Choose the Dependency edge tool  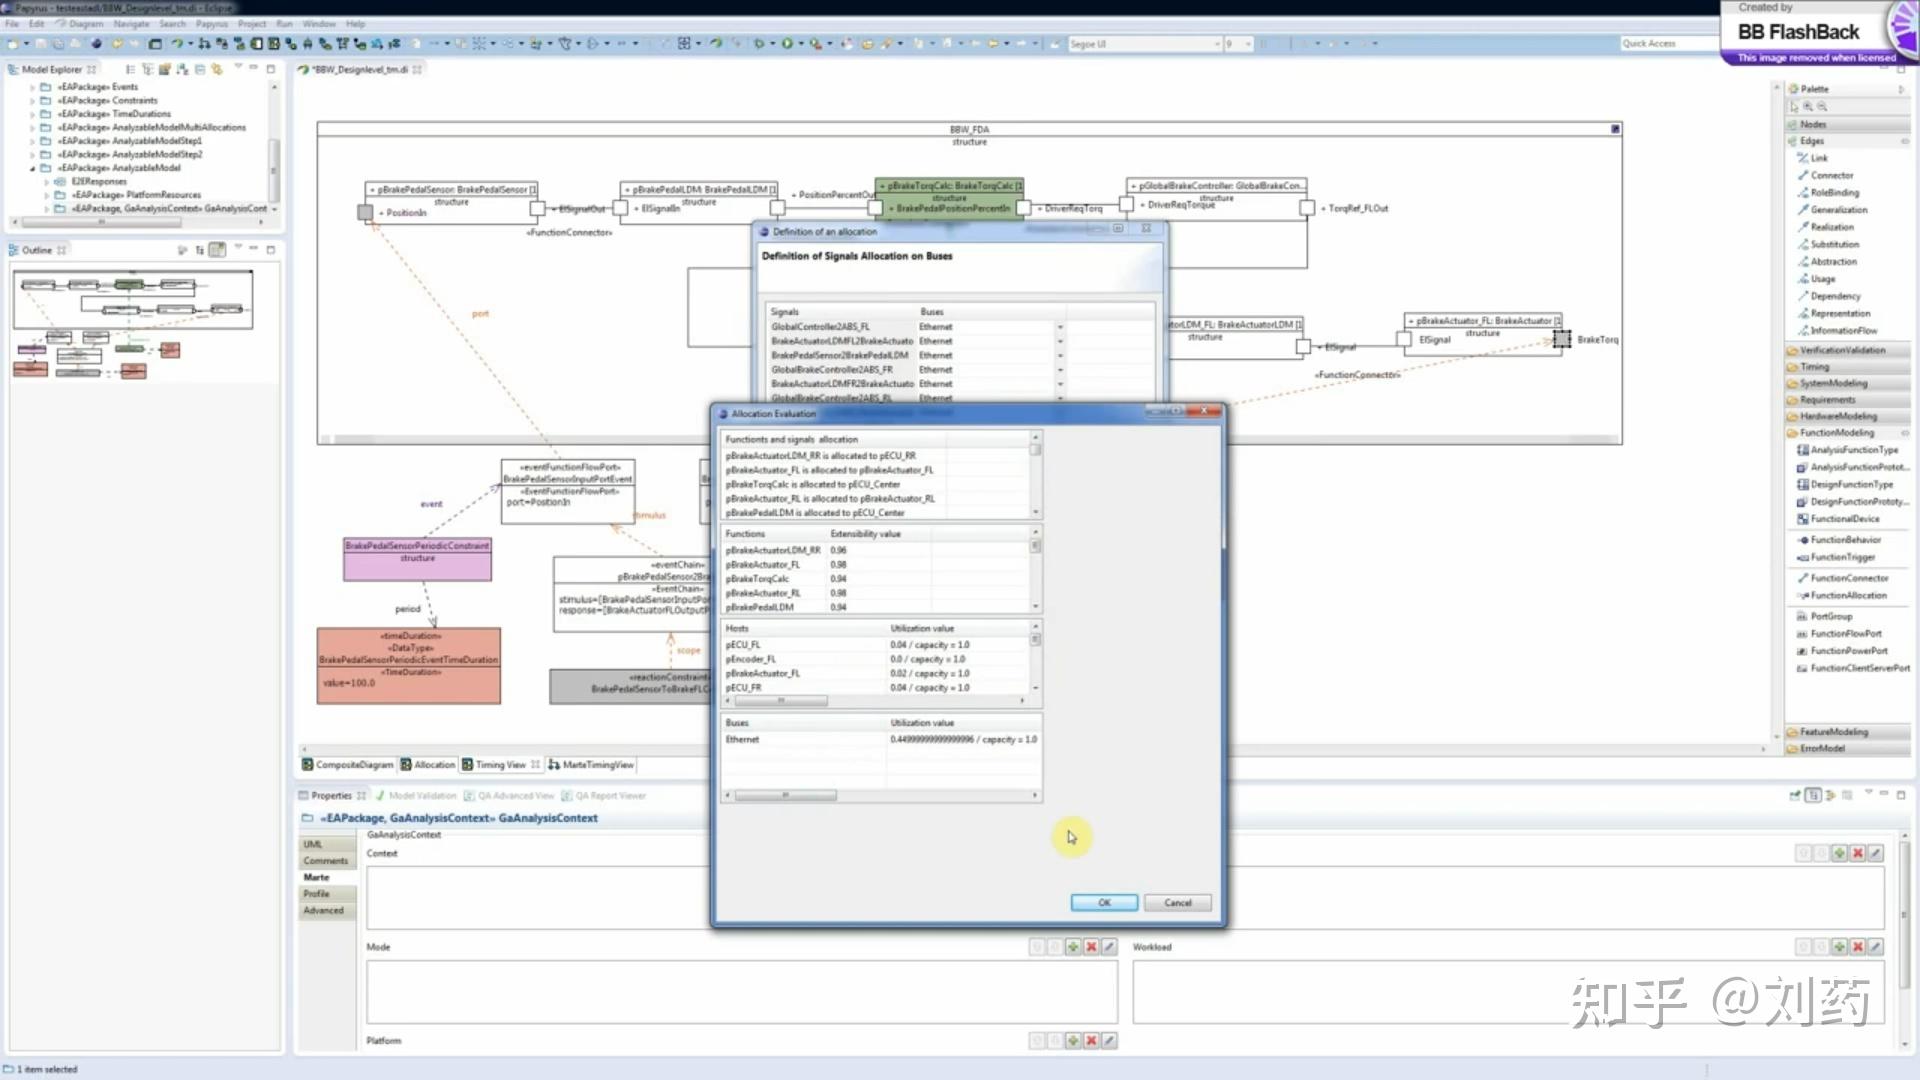[x=1835, y=296]
